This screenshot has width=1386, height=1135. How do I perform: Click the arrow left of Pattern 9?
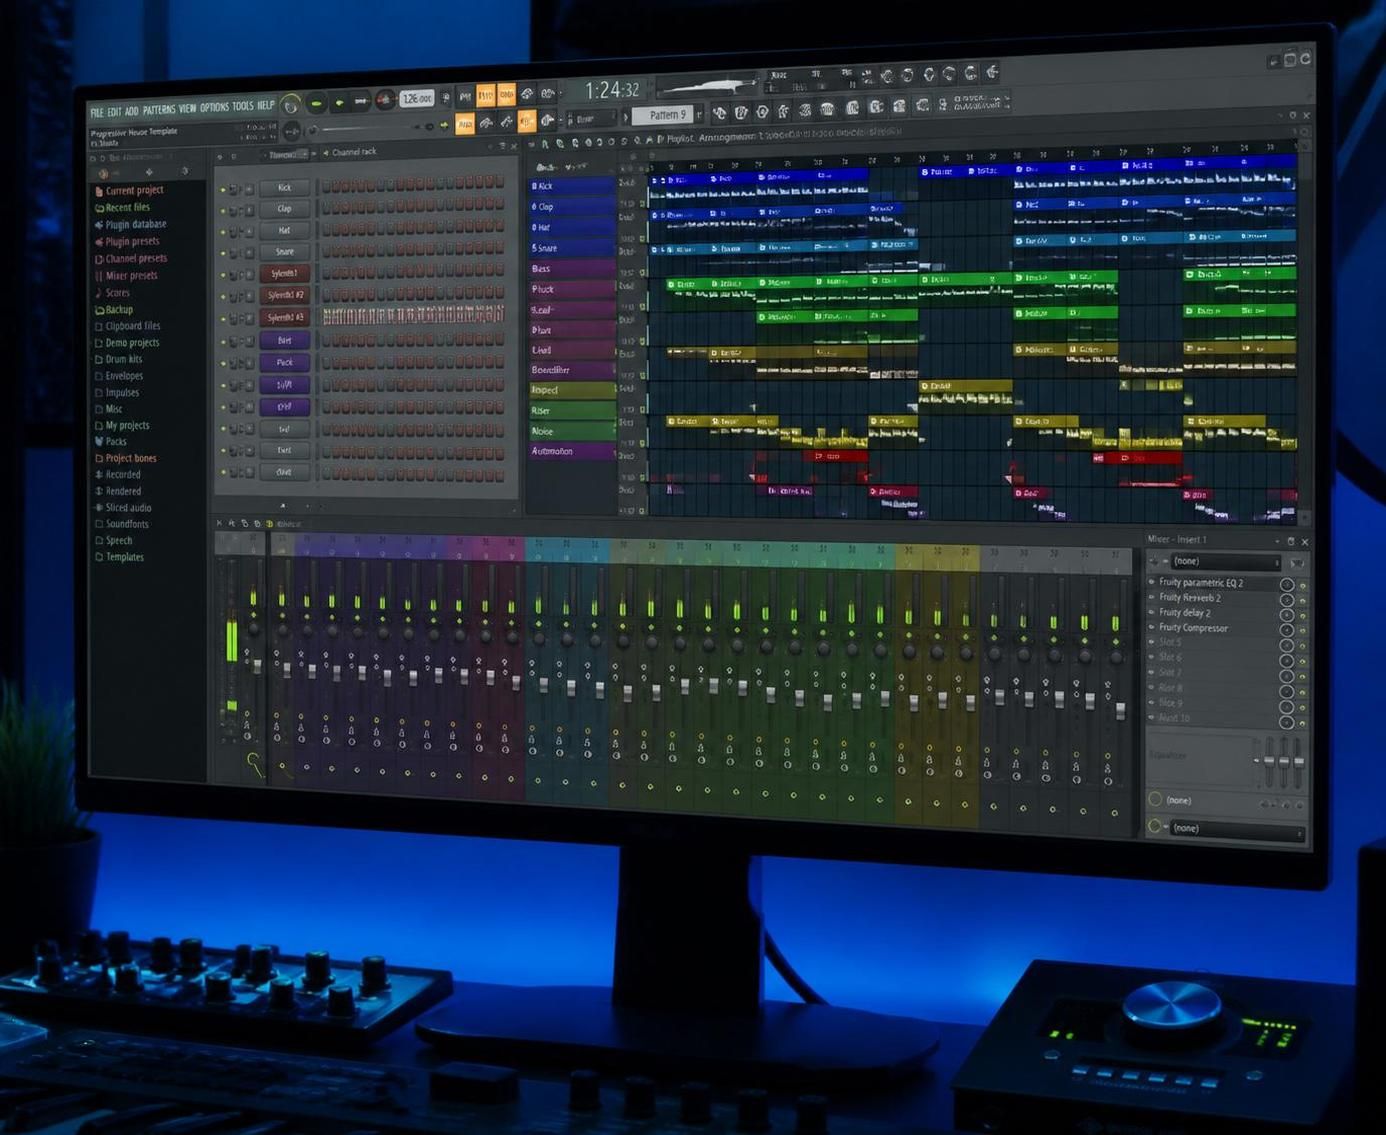(626, 116)
